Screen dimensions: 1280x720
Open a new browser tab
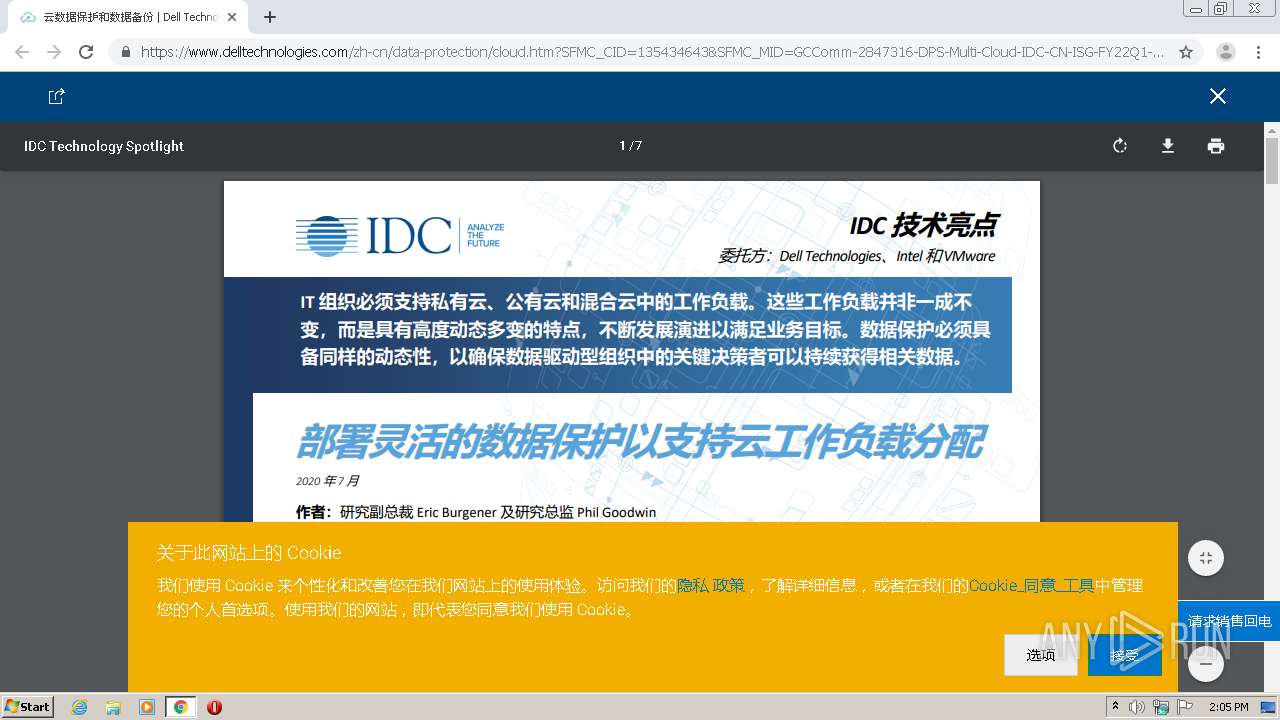(270, 17)
